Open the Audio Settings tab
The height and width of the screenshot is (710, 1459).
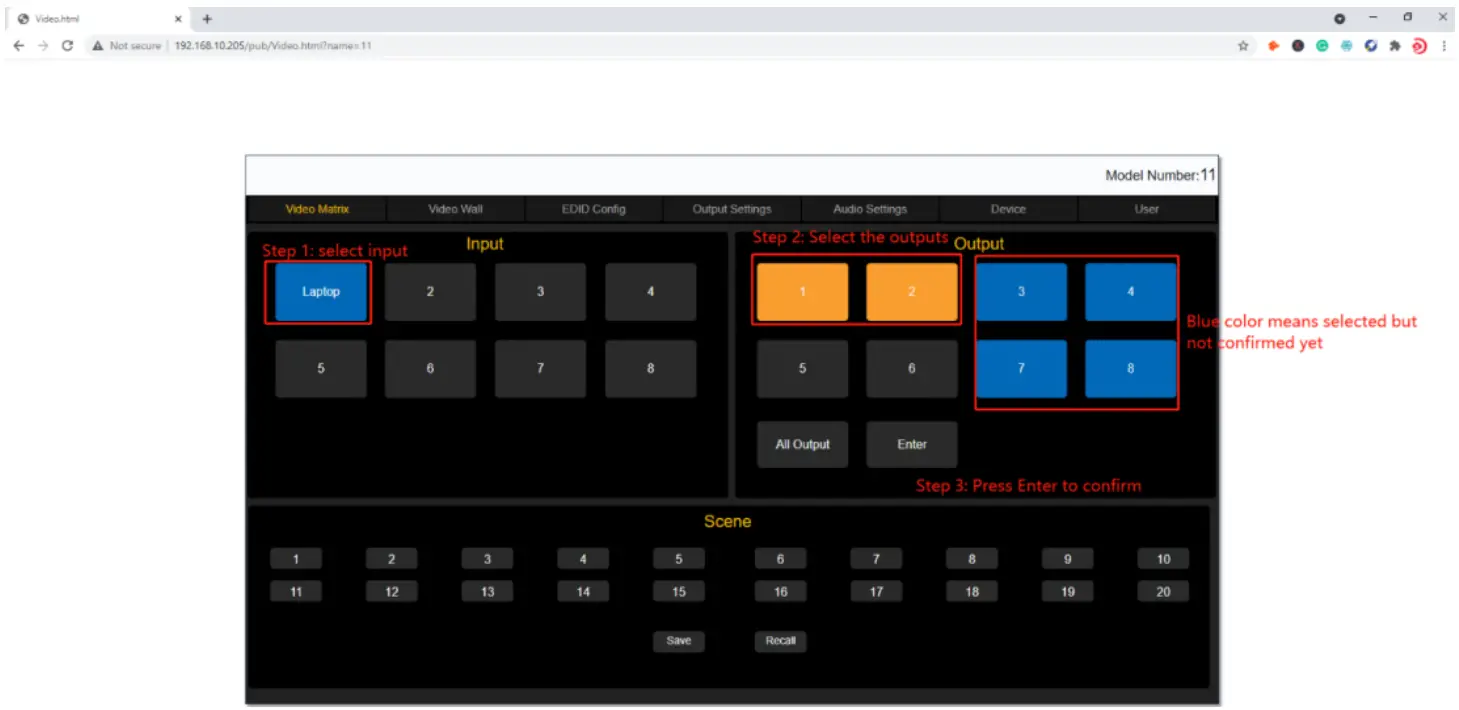(x=869, y=209)
